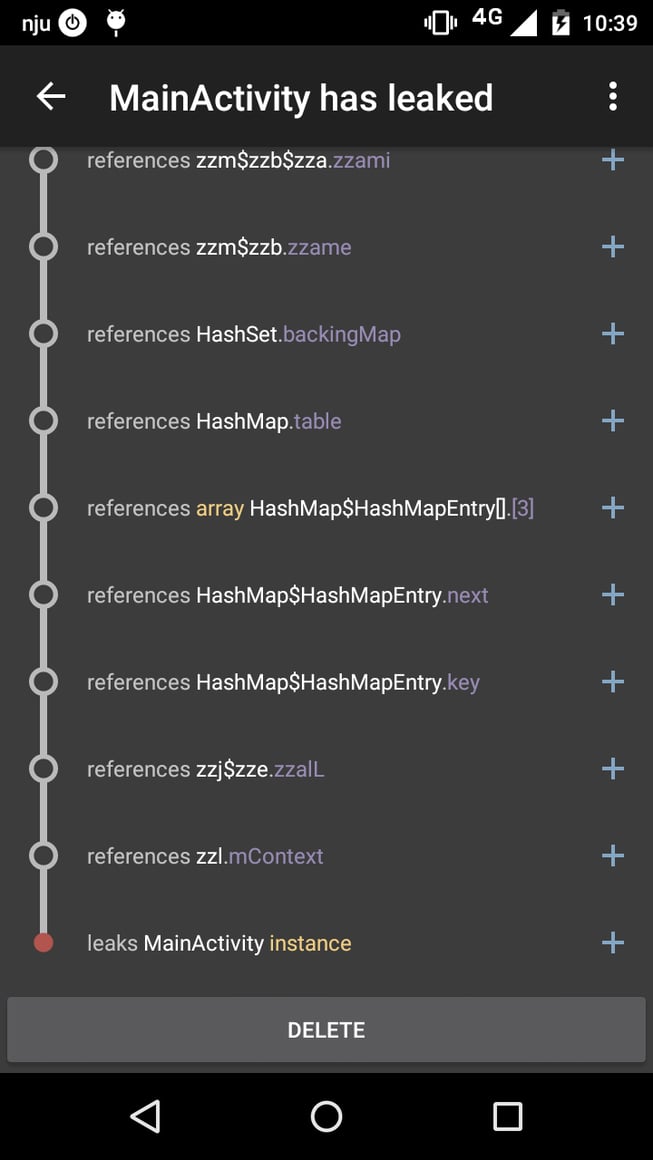
Task: Expand HashSet.backingMap details with plus
Action: [612, 334]
